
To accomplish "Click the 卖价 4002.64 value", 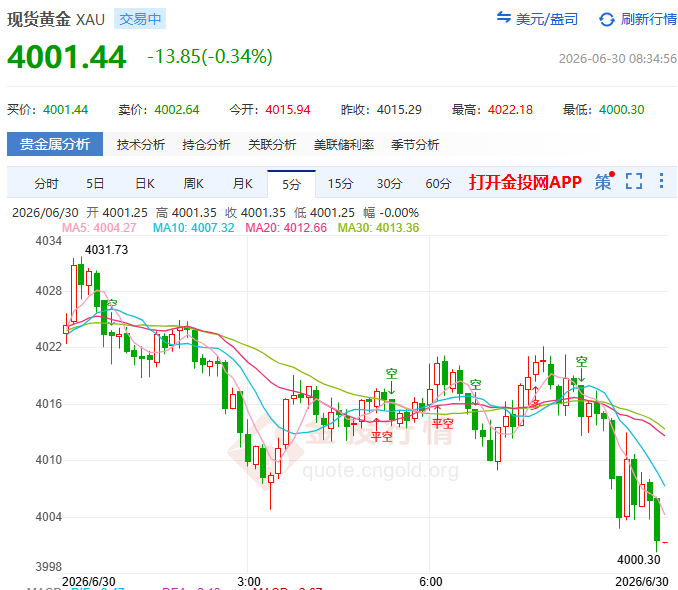I will pos(177,110).
